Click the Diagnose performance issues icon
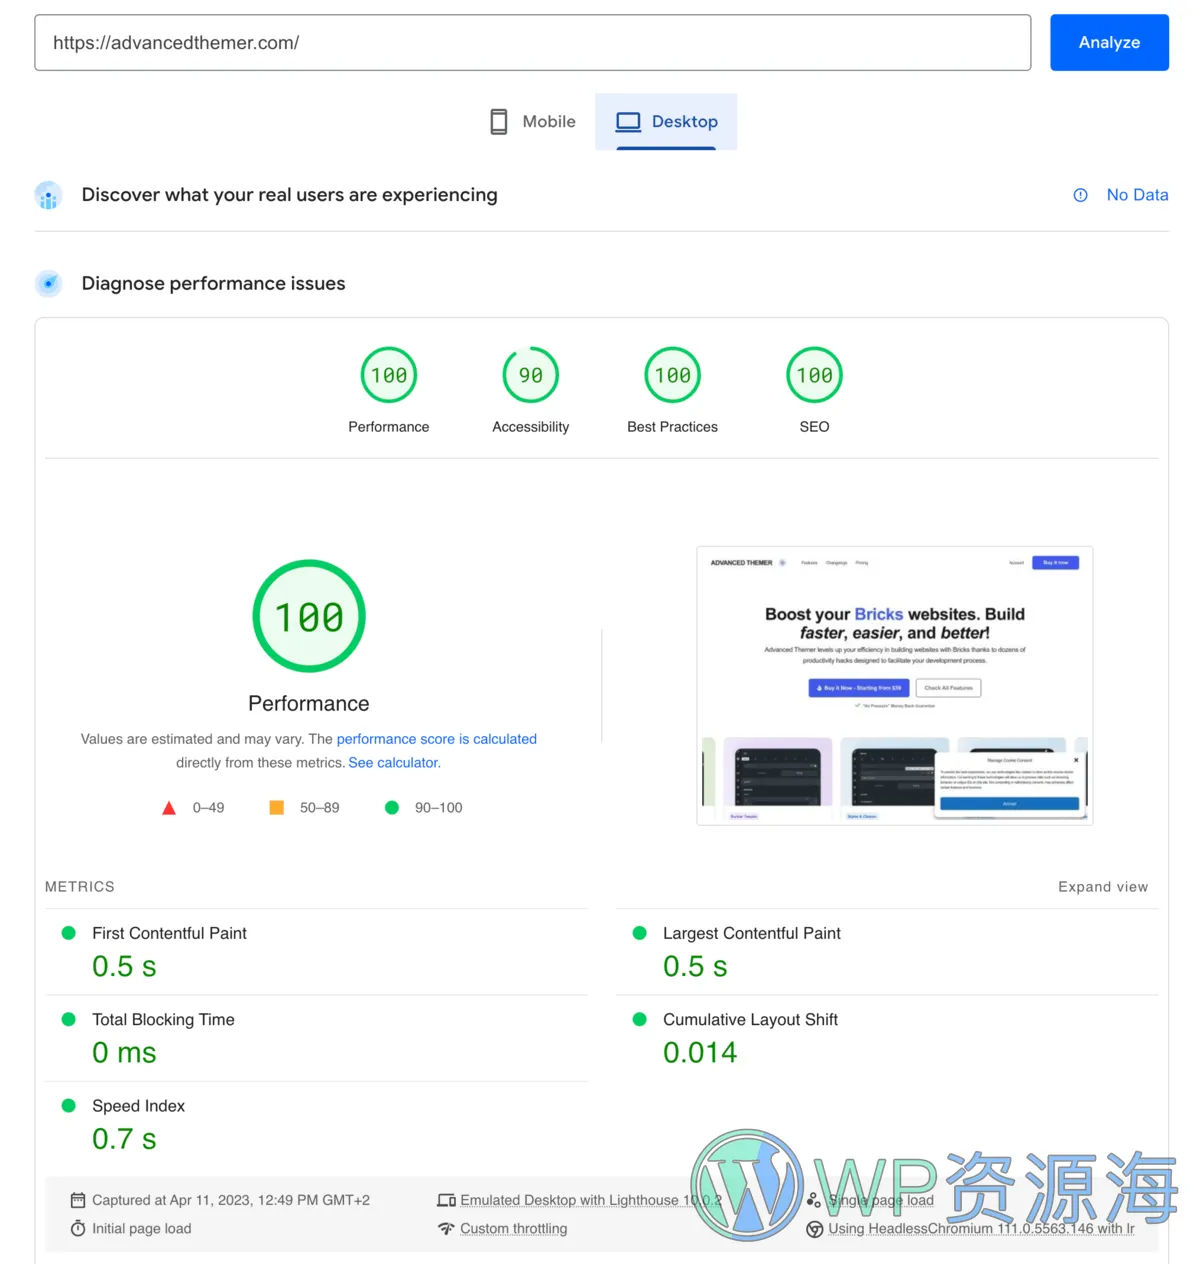Image resolution: width=1200 pixels, height=1264 pixels. coord(48,283)
